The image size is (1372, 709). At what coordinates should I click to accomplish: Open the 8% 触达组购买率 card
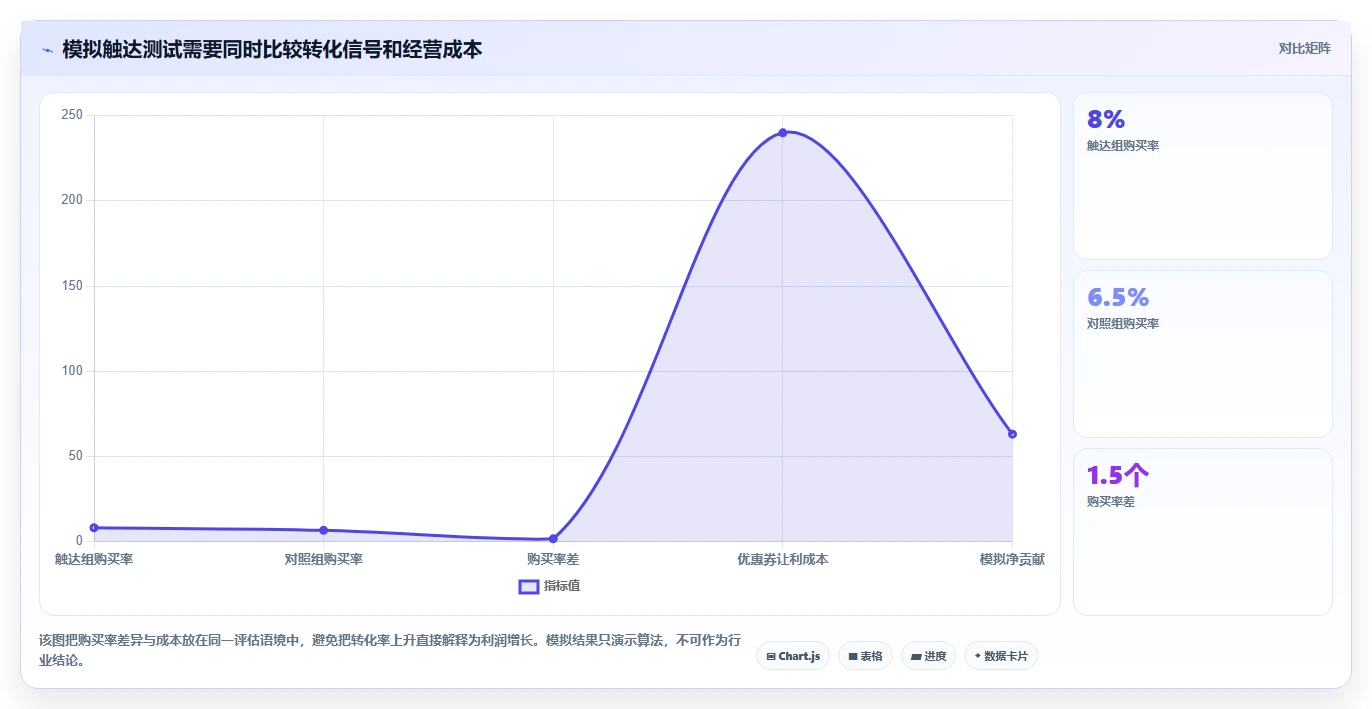click(1203, 176)
